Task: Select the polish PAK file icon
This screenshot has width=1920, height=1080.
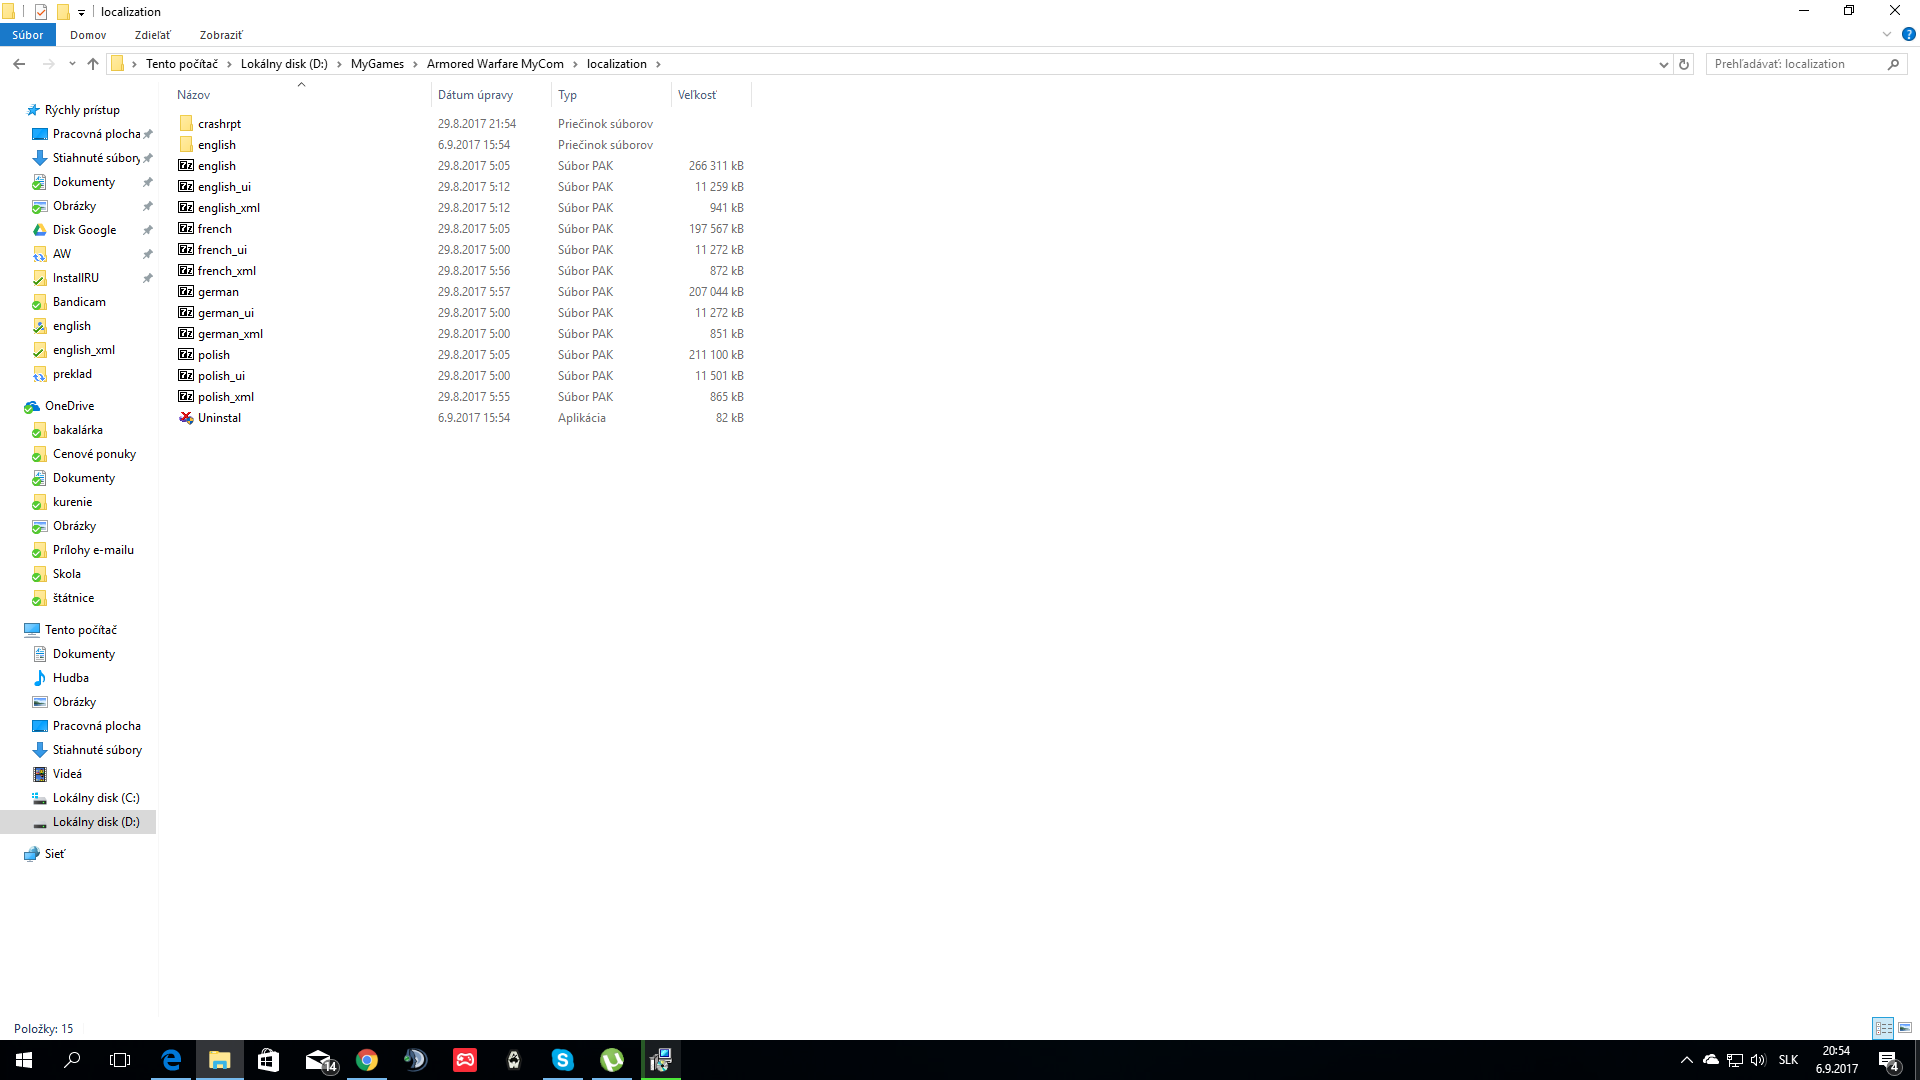Action: 186,355
